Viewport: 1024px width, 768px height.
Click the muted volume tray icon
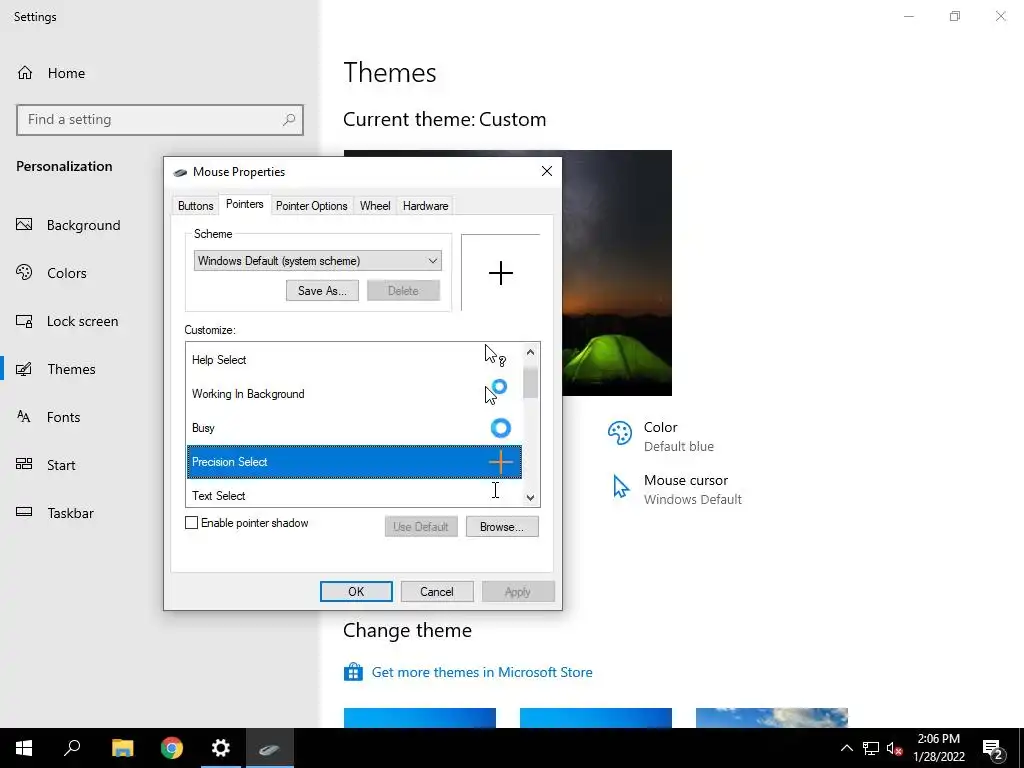(x=895, y=748)
